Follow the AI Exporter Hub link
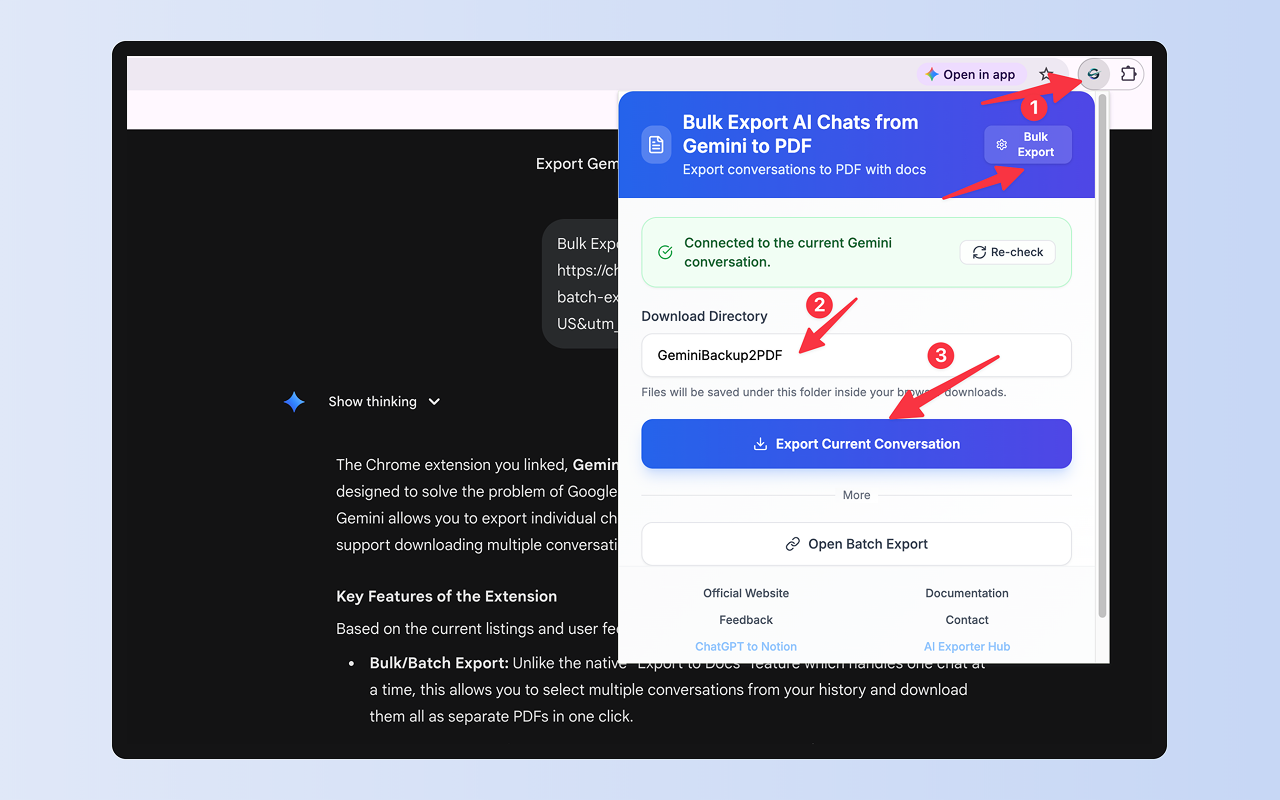The height and width of the screenshot is (800, 1280). coord(967,647)
